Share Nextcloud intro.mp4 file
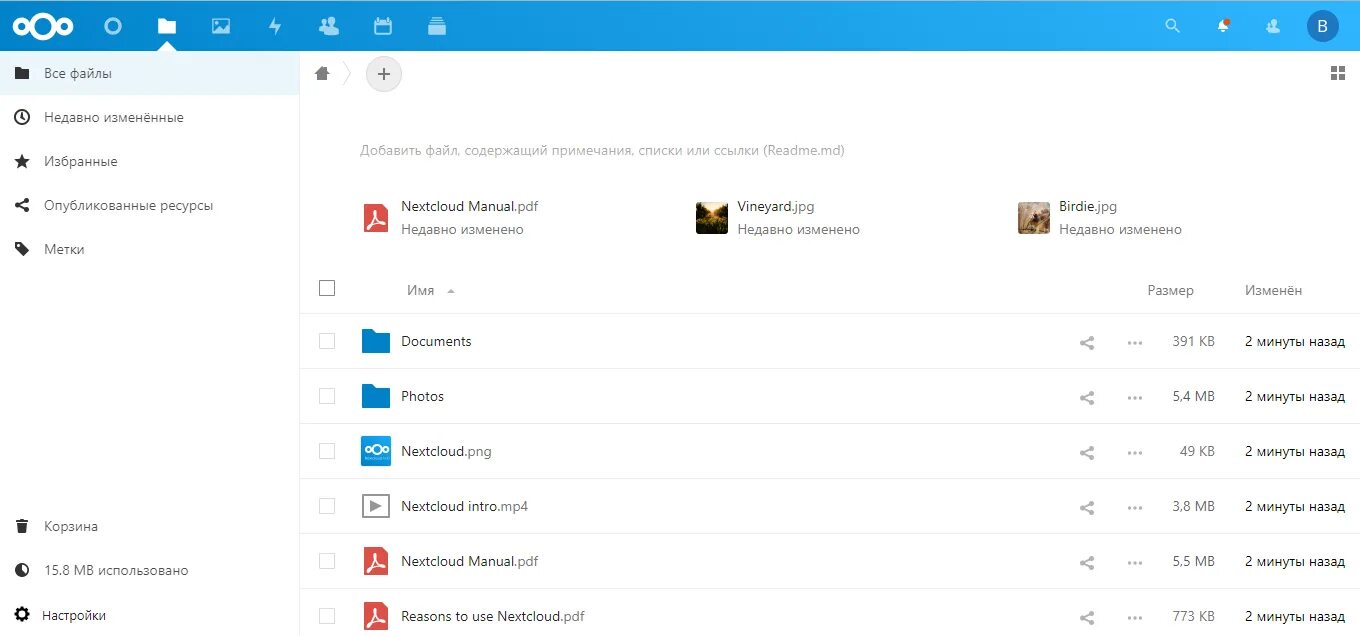1360x636 pixels. 1087,507
